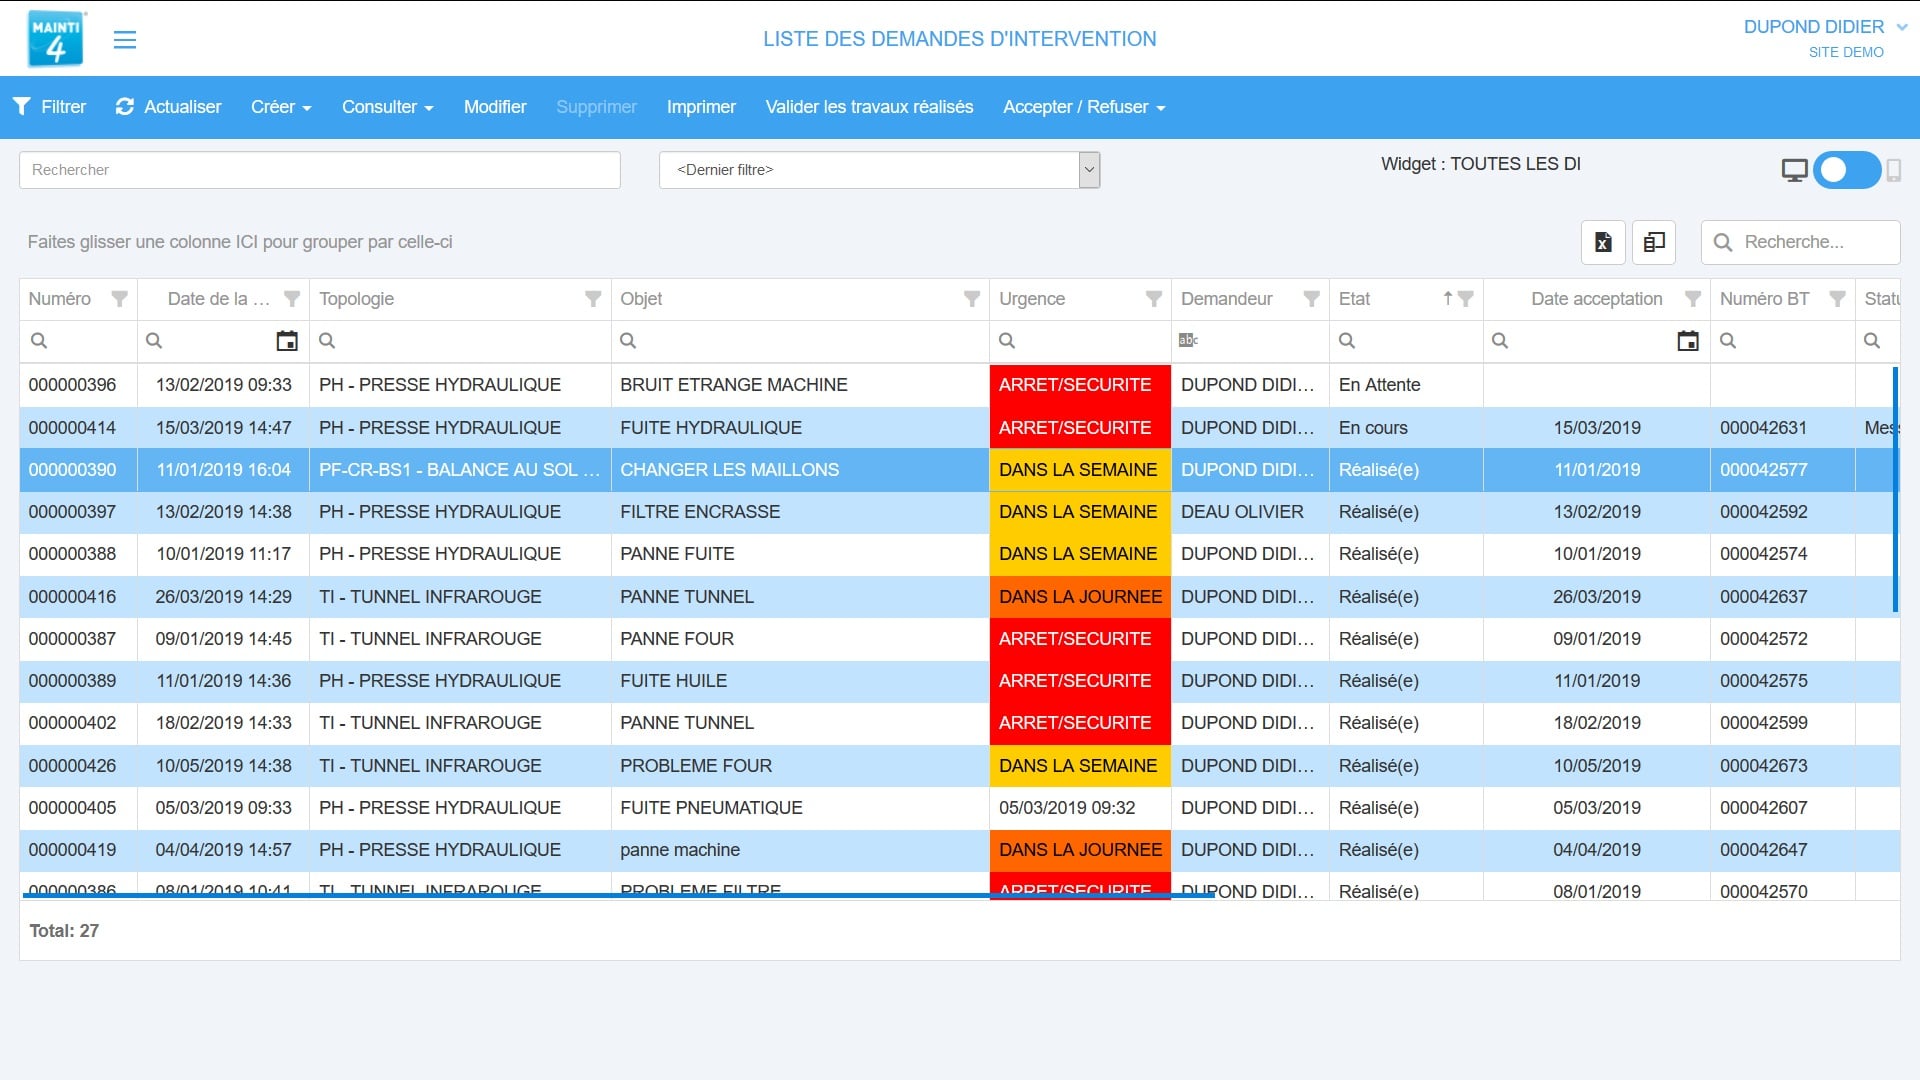This screenshot has height=1080, width=1920.
Task: Click search operator icon under Numéro BT
Action: [1728, 341]
